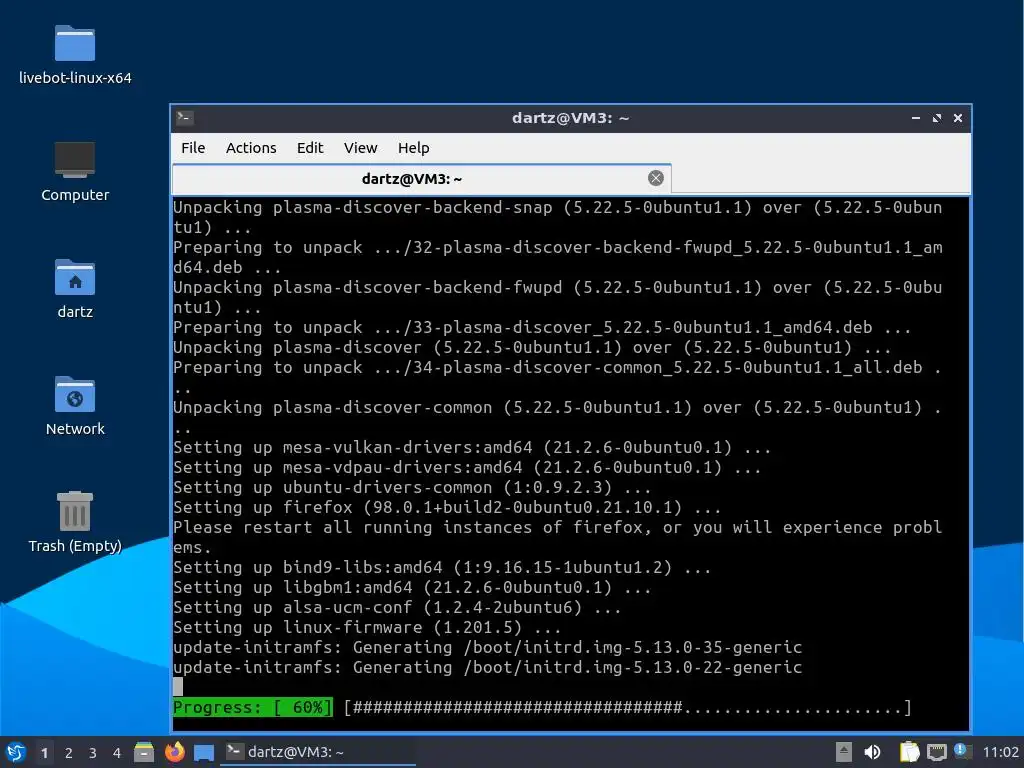
Task: Click the wired network tray icon
Action: [936, 752]
